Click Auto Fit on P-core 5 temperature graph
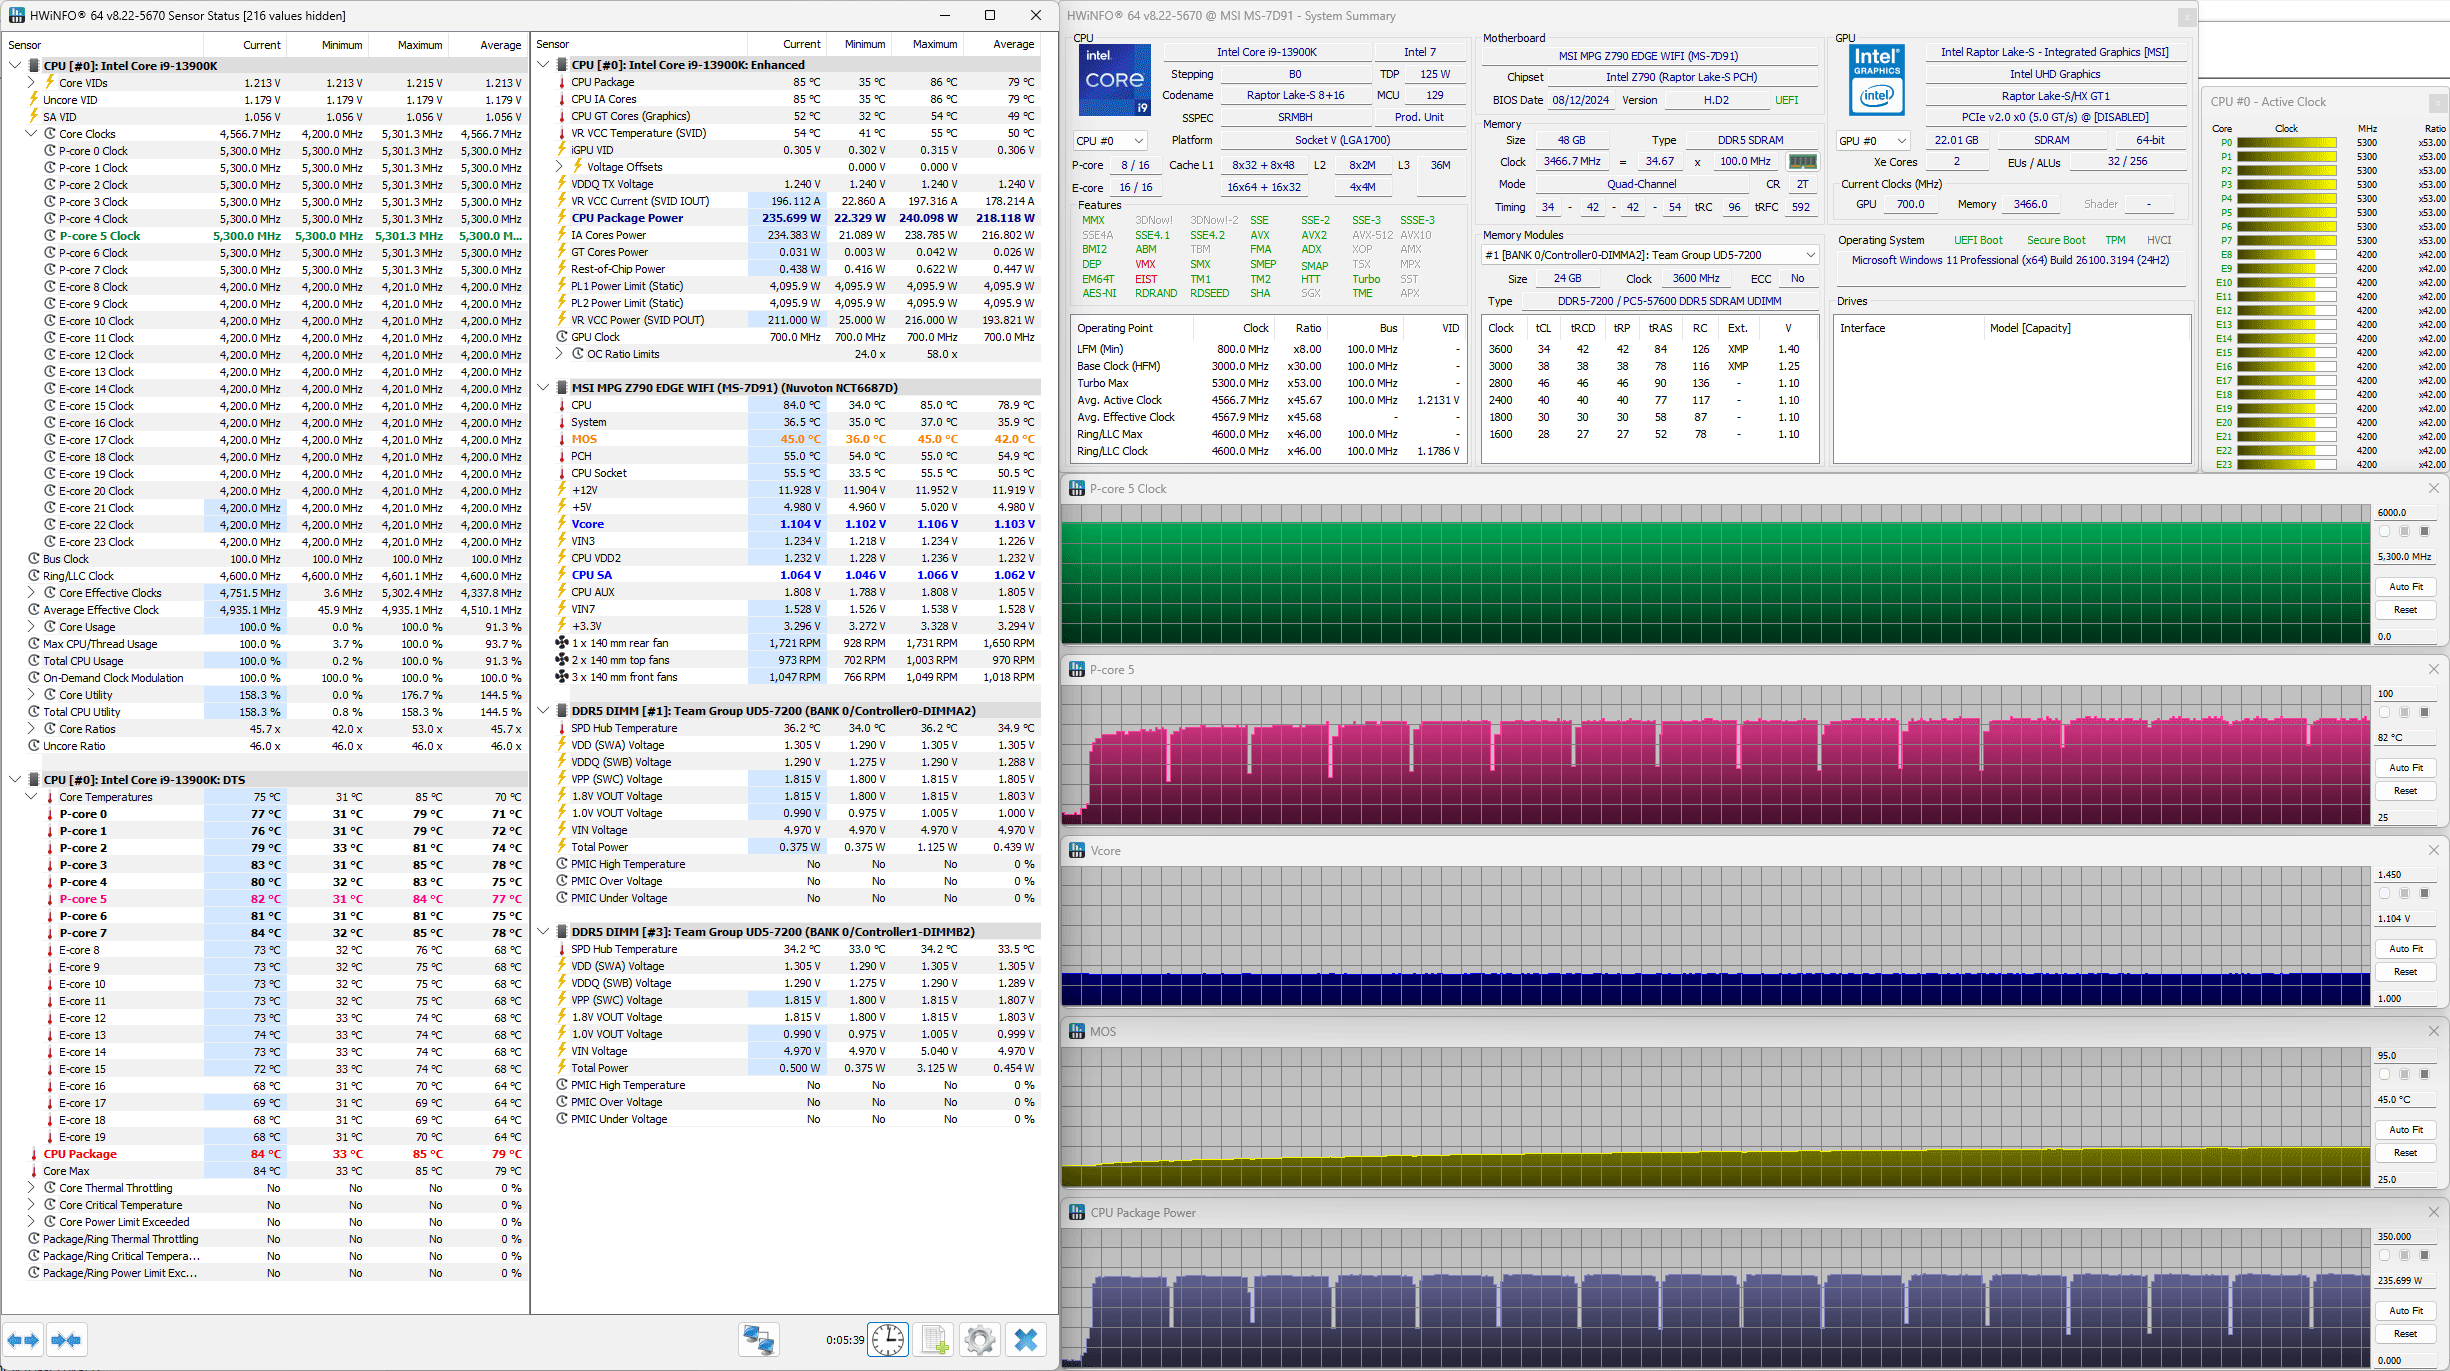Screen dimensions: 2450x1371 2405,768
